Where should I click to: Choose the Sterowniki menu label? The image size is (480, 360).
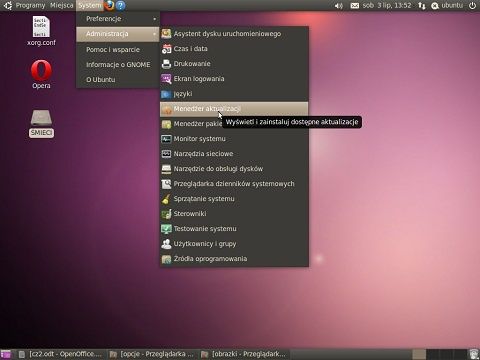coord(190,214)
